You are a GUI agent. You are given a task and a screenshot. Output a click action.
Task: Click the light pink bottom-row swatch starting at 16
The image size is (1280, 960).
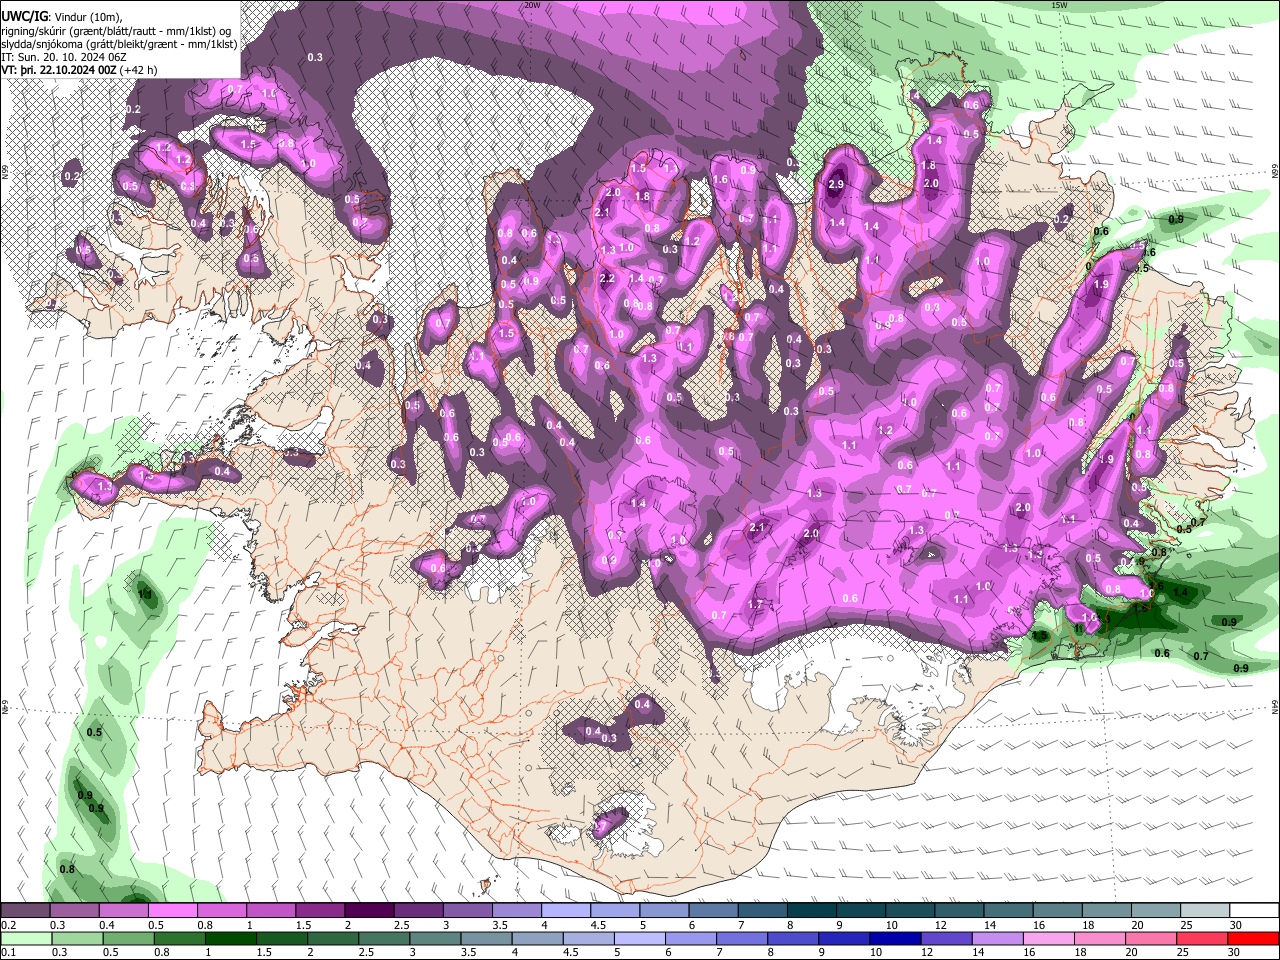(x=1048, y=938)
